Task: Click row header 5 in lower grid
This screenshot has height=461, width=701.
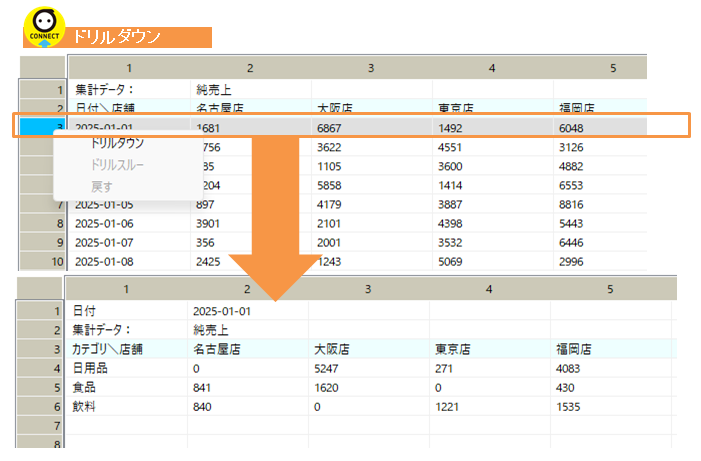Action: tap(40, 388)
